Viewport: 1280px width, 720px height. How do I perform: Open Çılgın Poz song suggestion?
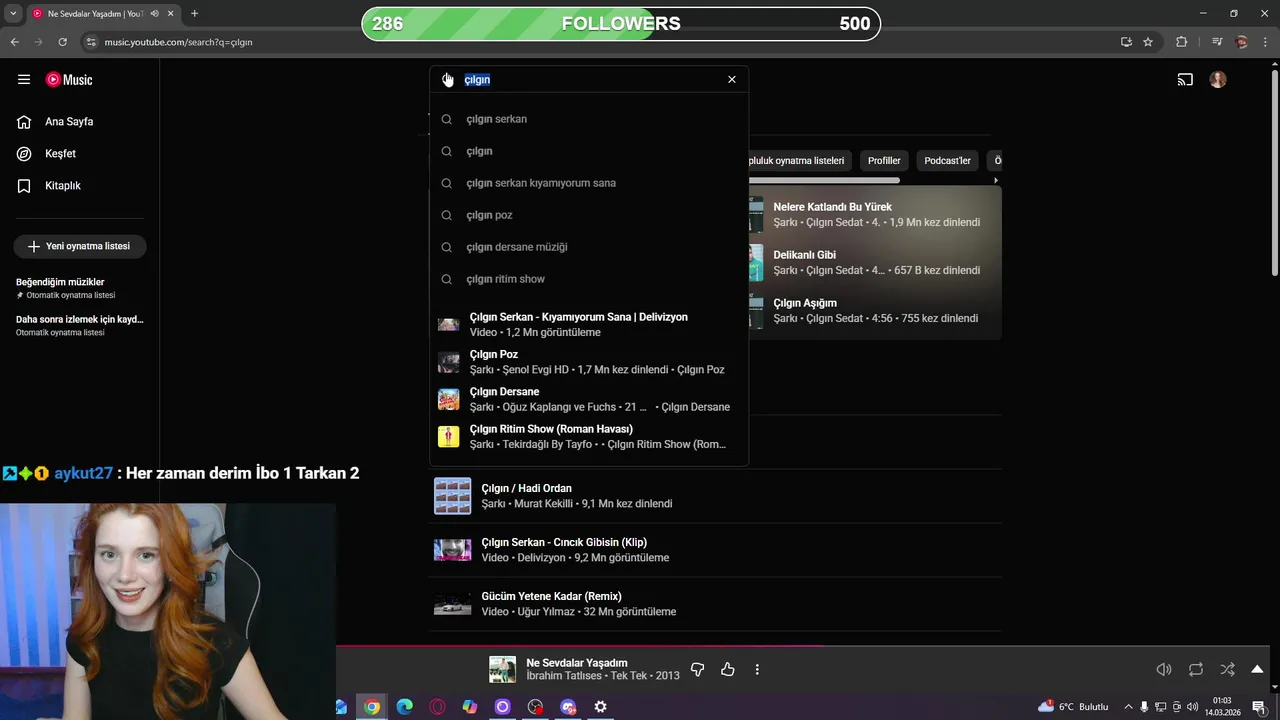pyautogui.click(x=589, y=362)
